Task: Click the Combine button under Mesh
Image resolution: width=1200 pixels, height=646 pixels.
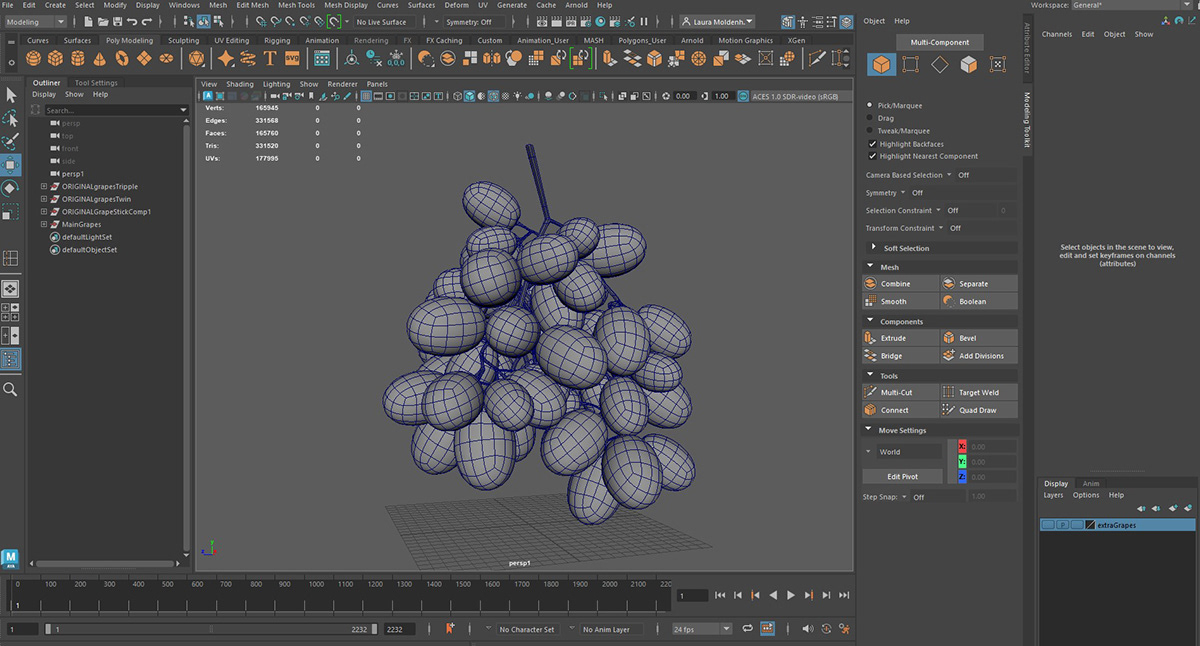Action: click(x=900, y=283)
